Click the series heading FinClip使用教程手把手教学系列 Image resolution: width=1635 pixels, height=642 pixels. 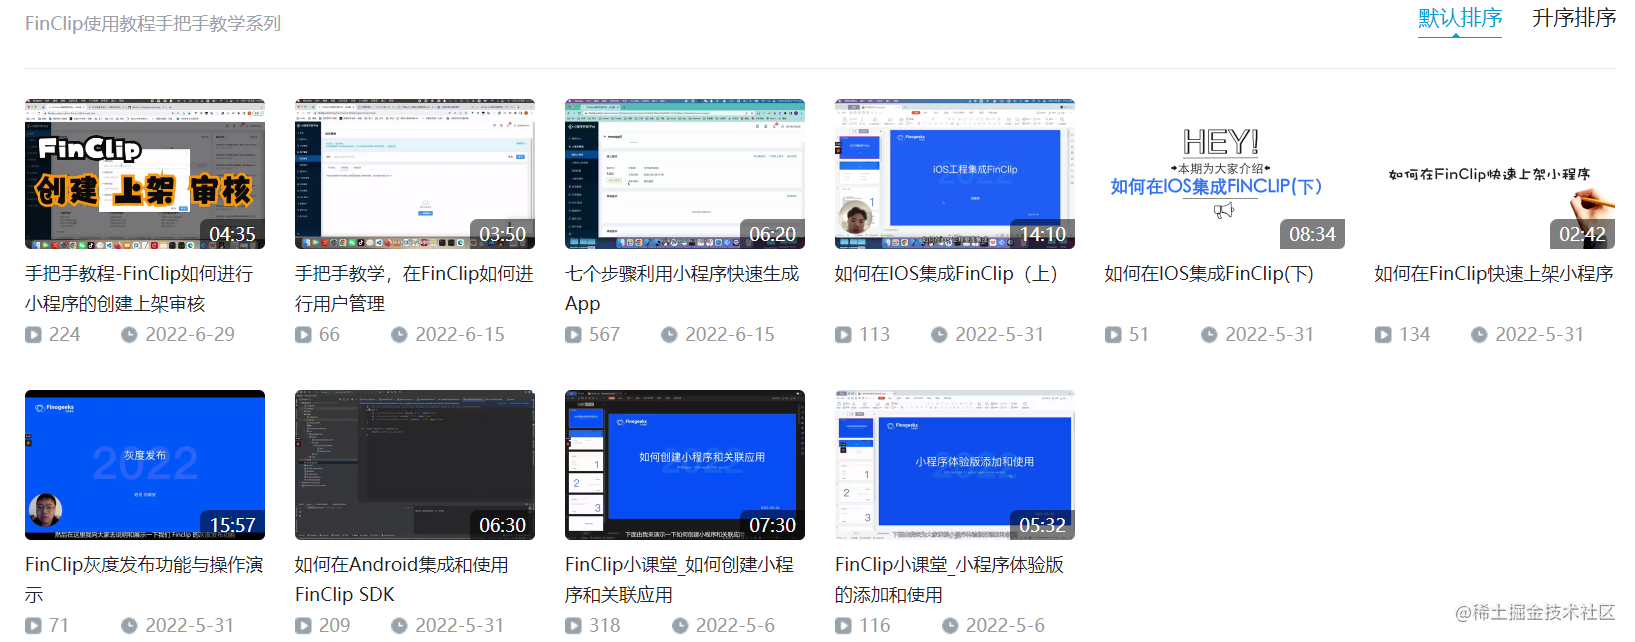click(153, 23)
